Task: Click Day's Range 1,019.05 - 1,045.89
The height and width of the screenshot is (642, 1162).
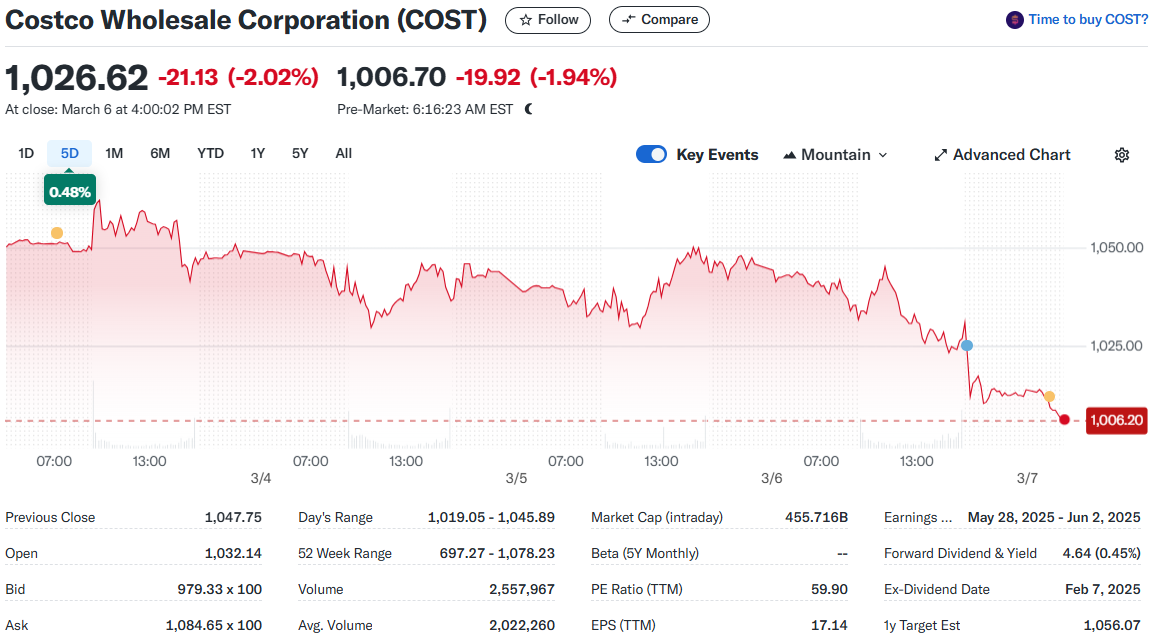Action: (x=491, y=517)
